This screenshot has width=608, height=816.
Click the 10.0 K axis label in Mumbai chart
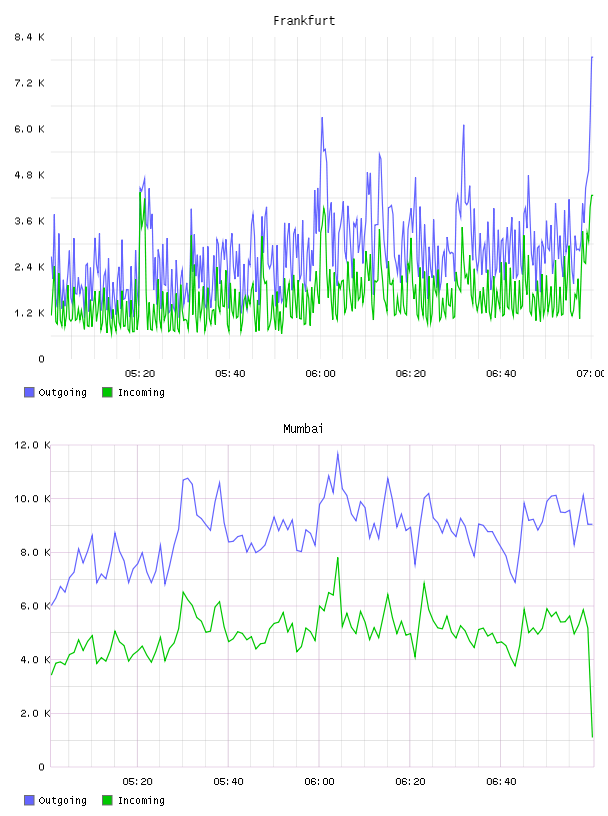tap(32, 499)
